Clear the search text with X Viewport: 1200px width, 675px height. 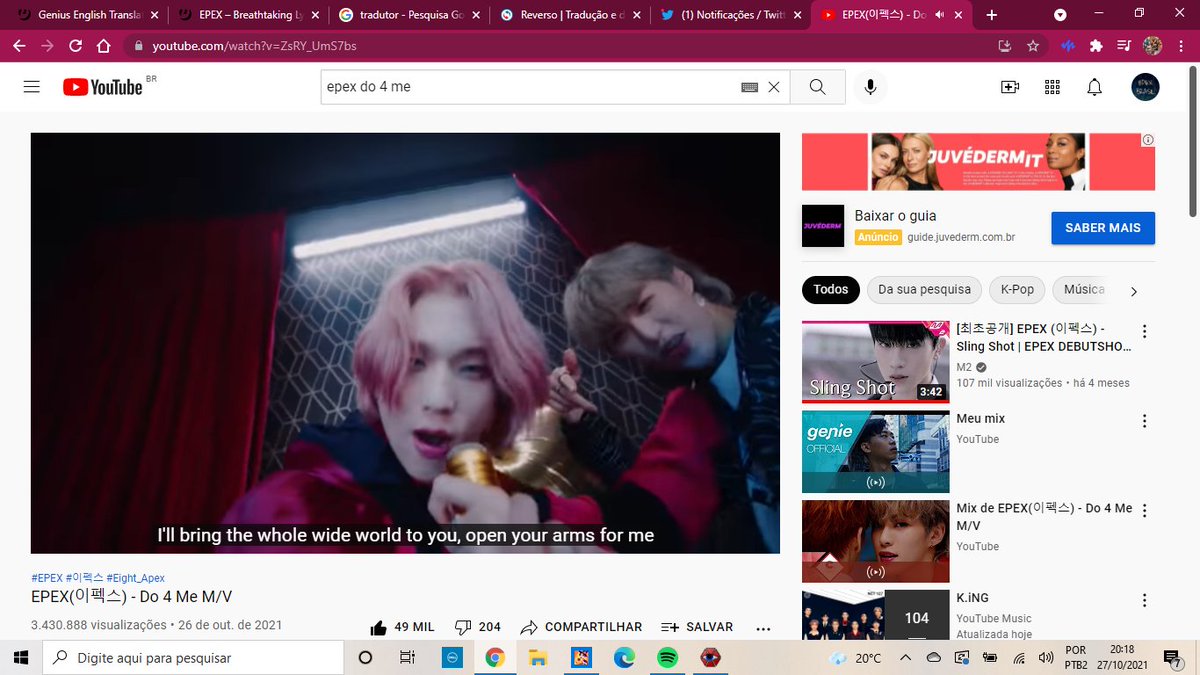pyautogui.click(x=773, y=87)
